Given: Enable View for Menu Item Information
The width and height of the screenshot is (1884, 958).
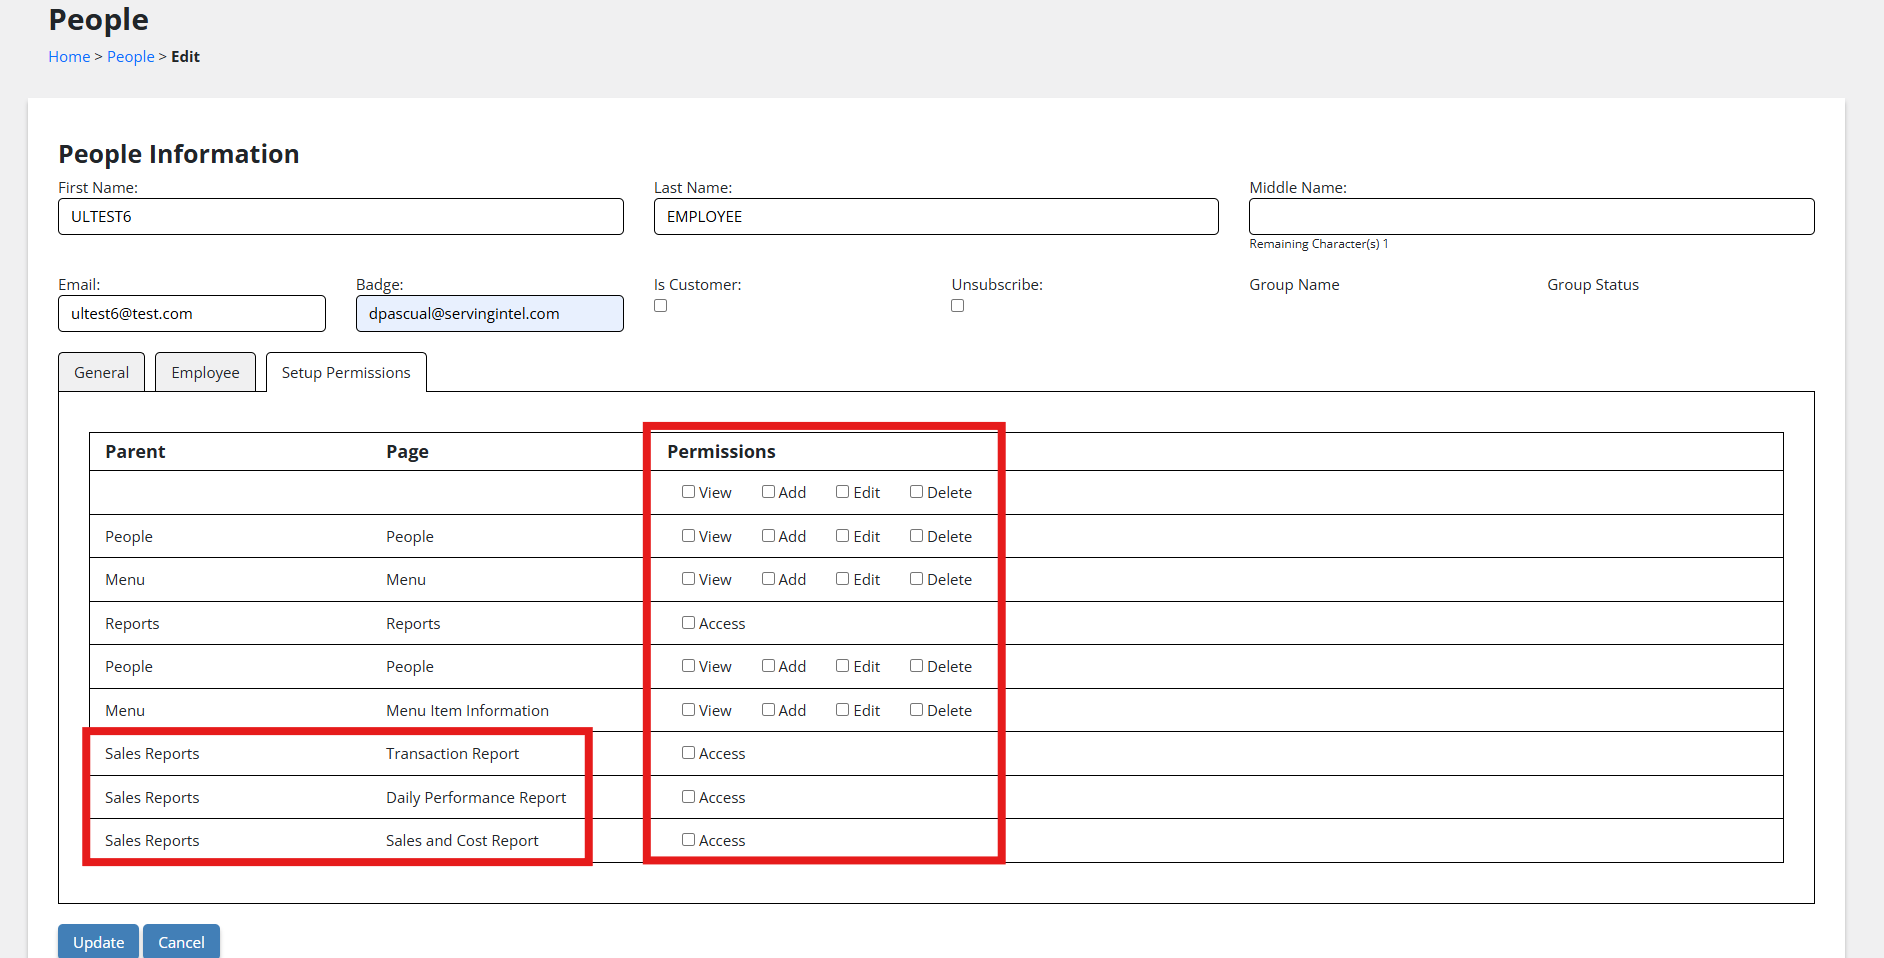Looking at the screenshot, I should click(689, 710).
